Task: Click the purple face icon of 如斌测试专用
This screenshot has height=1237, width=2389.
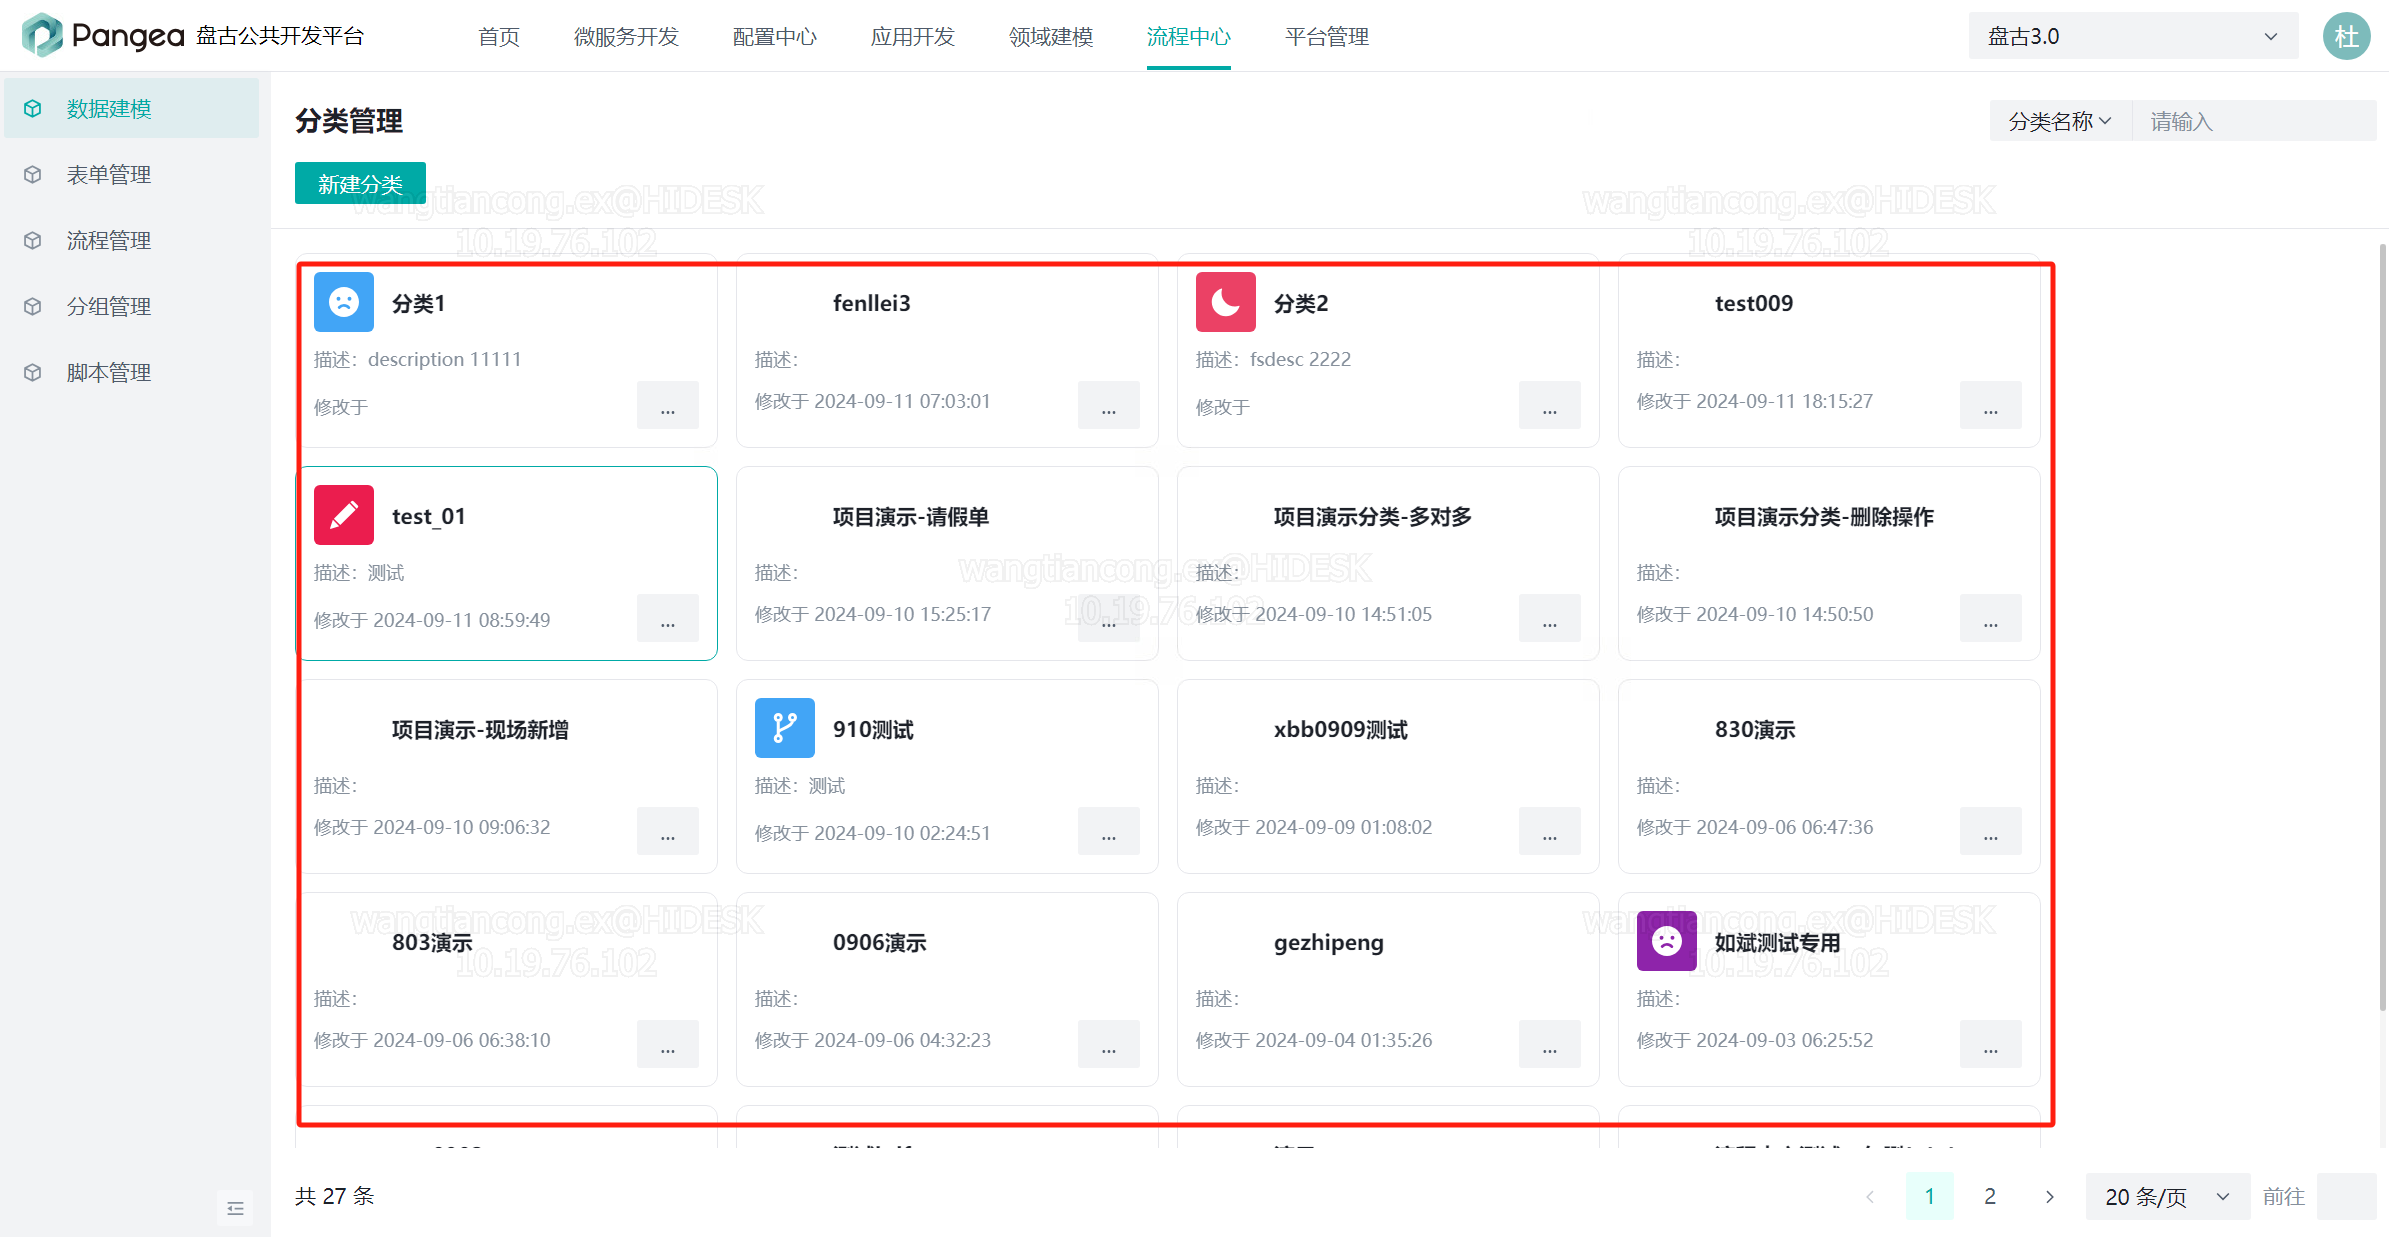Action: (x=1667, y=941)
